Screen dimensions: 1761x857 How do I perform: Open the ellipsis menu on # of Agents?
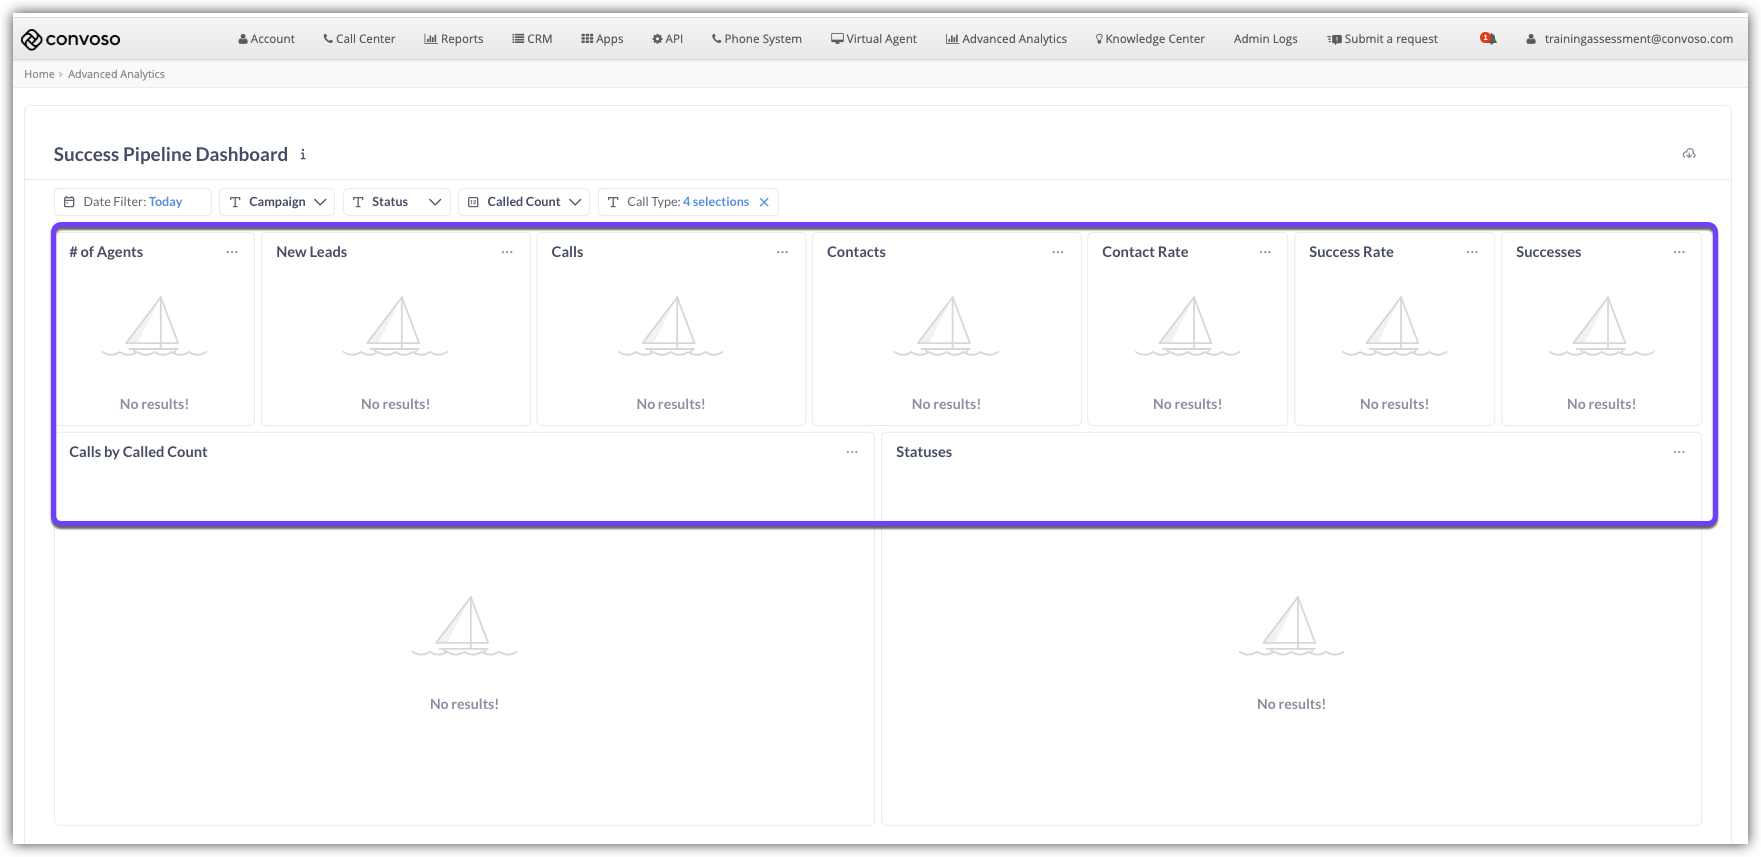click(x=232, y=252)
